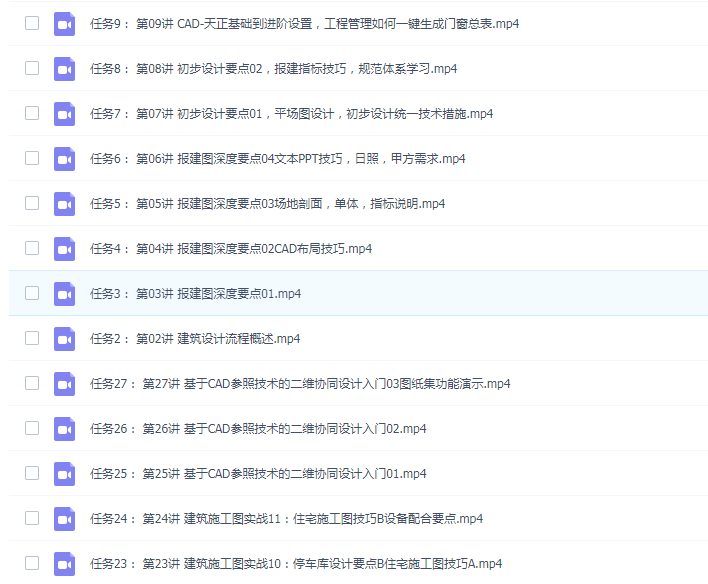Open file 第06讲 报建图深度要点04文本PPT技巧
The width and height of the screenshot is (708, 584).
[278, 159]
